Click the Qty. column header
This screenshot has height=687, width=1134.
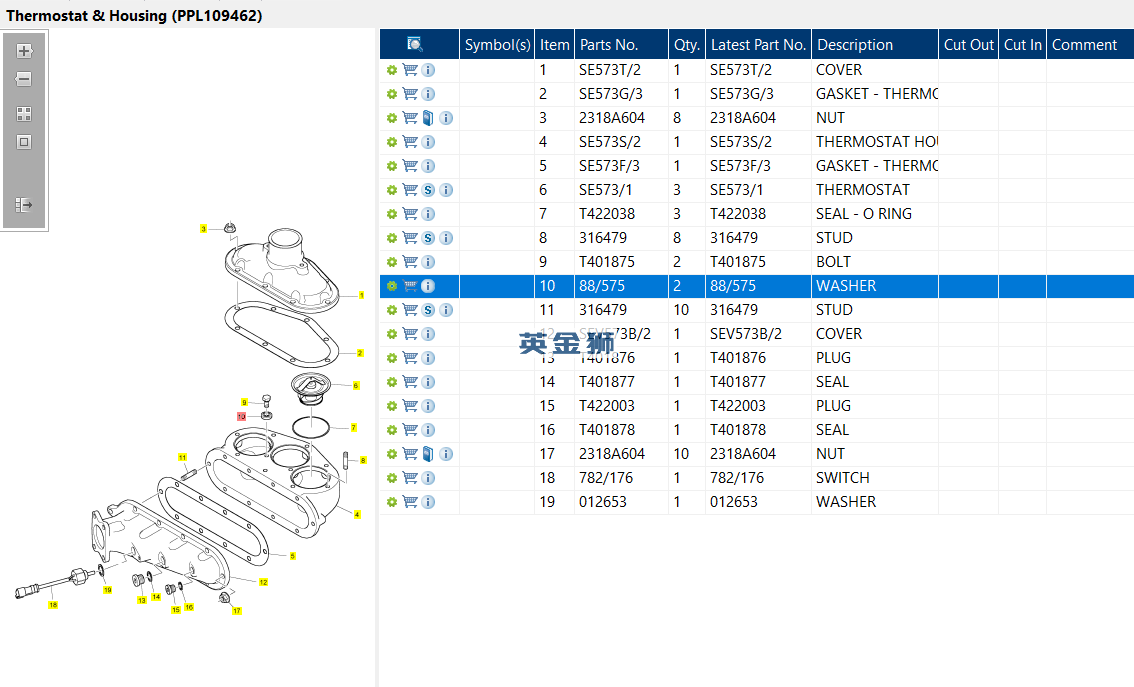pyautogui.click(x=686, y=45)
